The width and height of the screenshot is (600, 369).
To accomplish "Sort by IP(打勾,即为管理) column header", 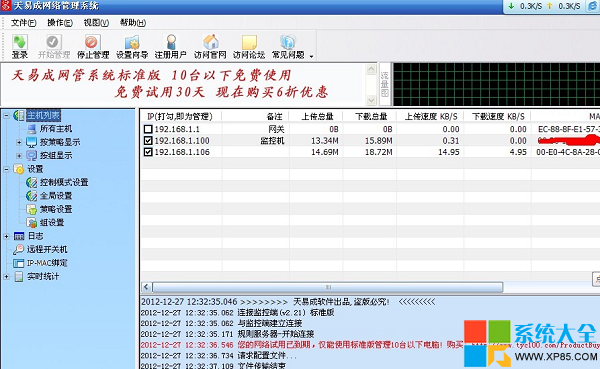I will coord(181,116).
